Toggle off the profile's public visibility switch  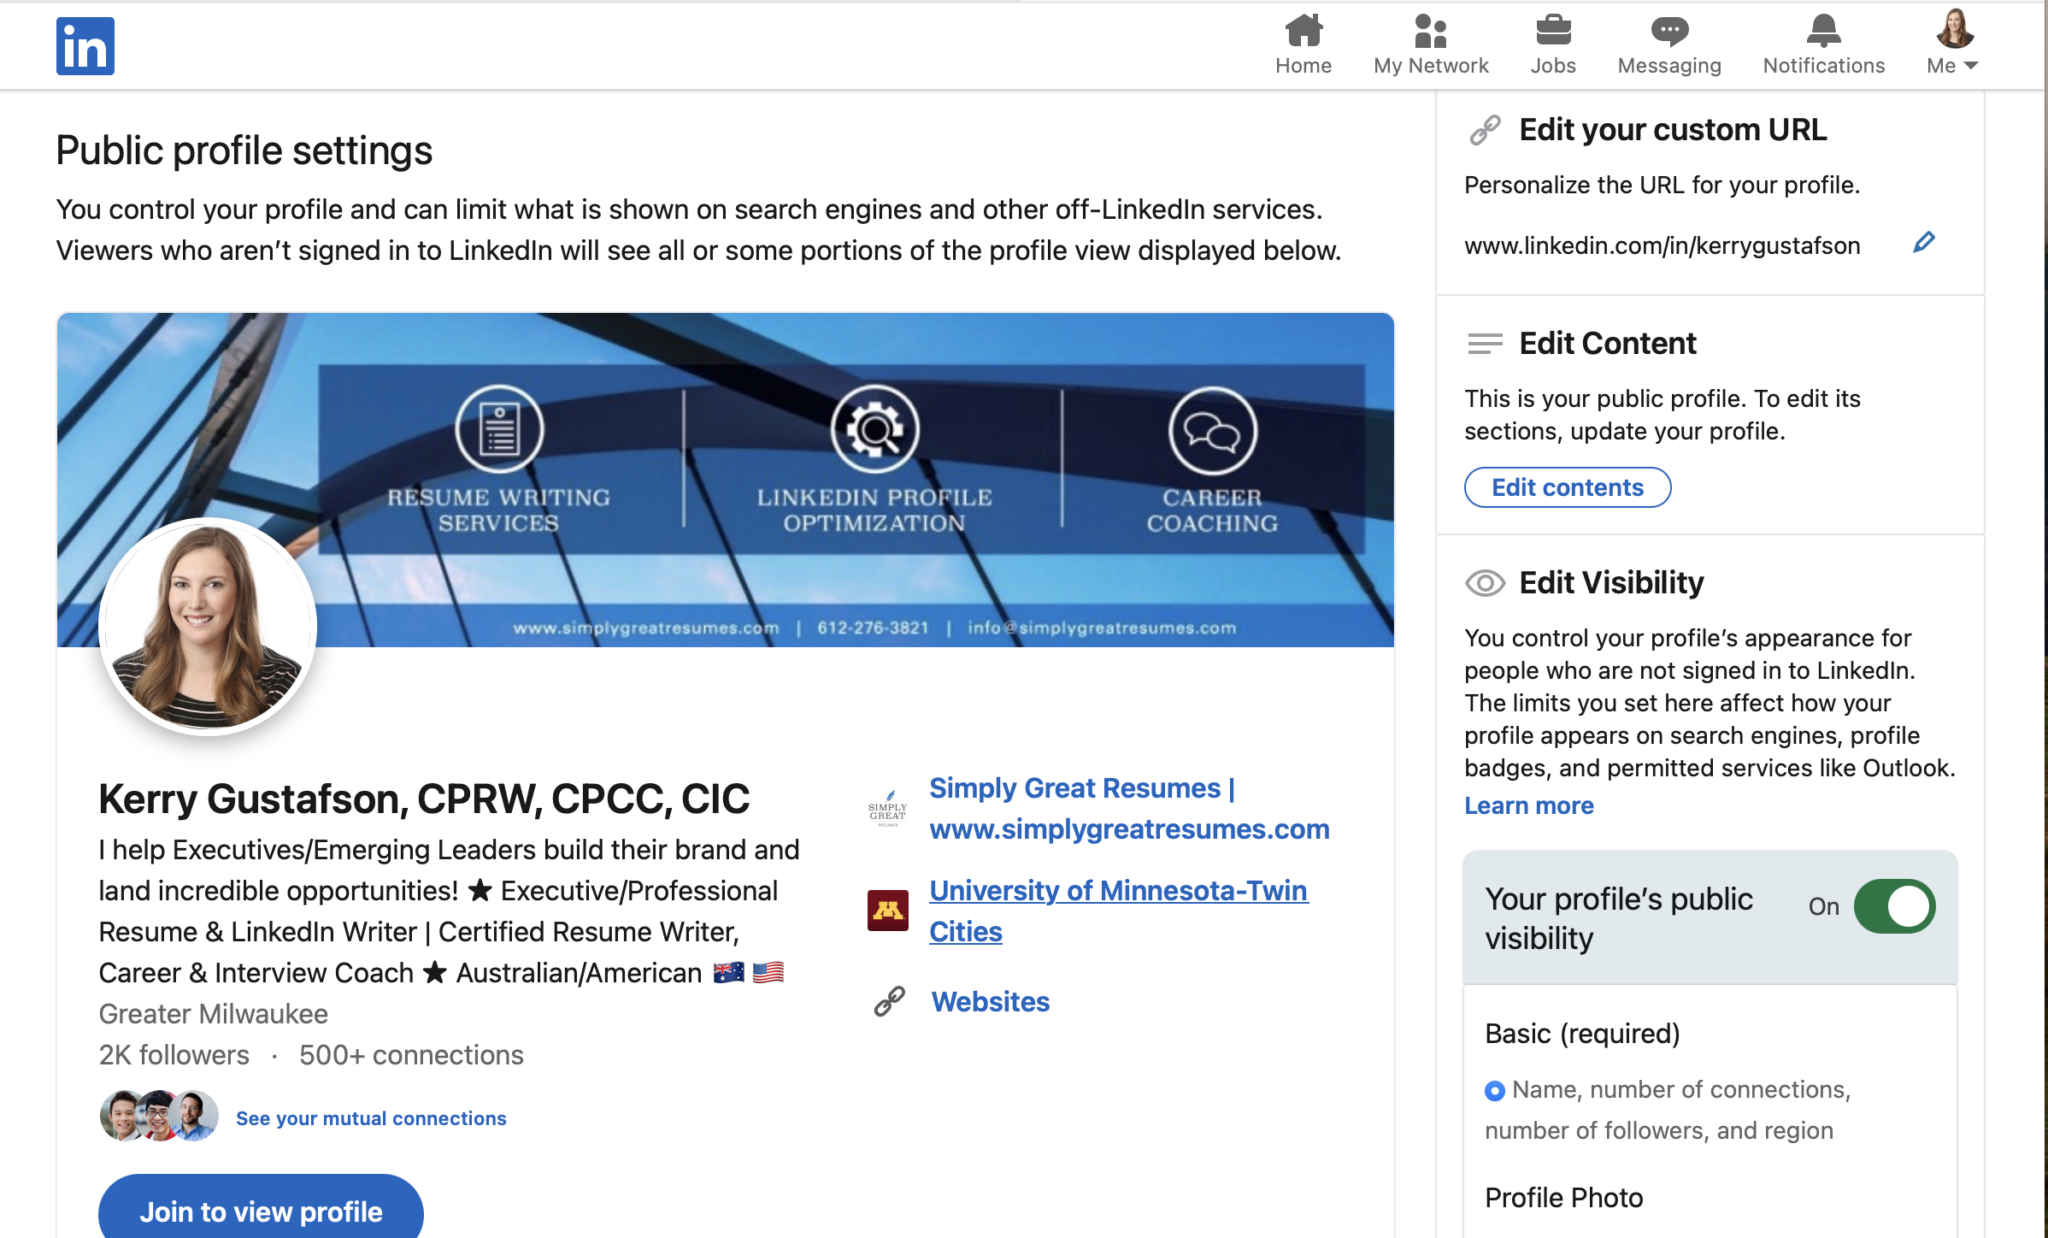pyautogui.click(x=1893, y=906)
